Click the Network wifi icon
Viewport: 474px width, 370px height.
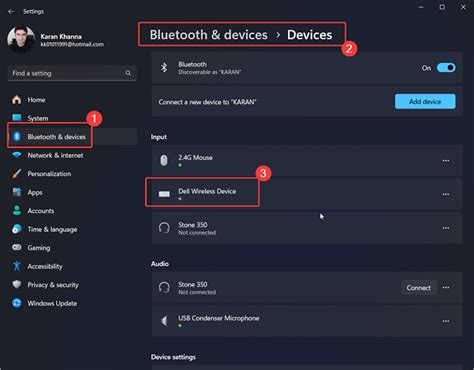tap(17, 155)
